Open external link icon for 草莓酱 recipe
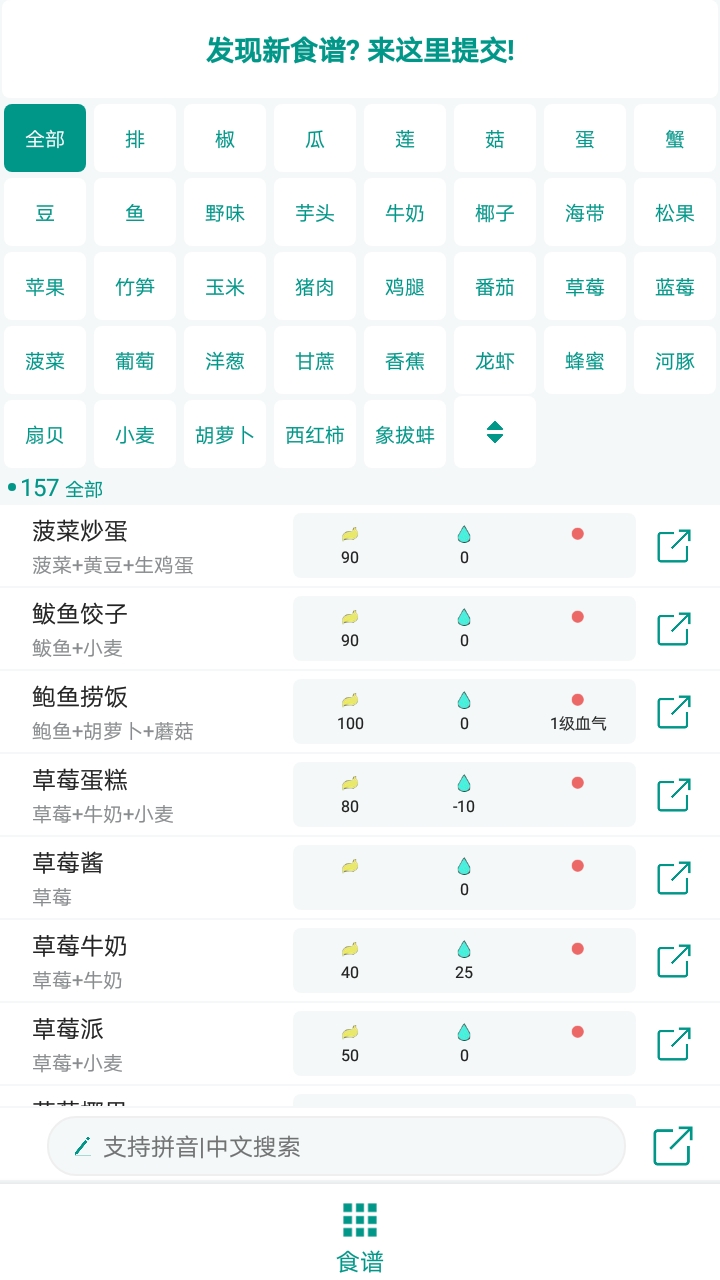Viewport: 720px width, 1280px height. tap(673, 878)
